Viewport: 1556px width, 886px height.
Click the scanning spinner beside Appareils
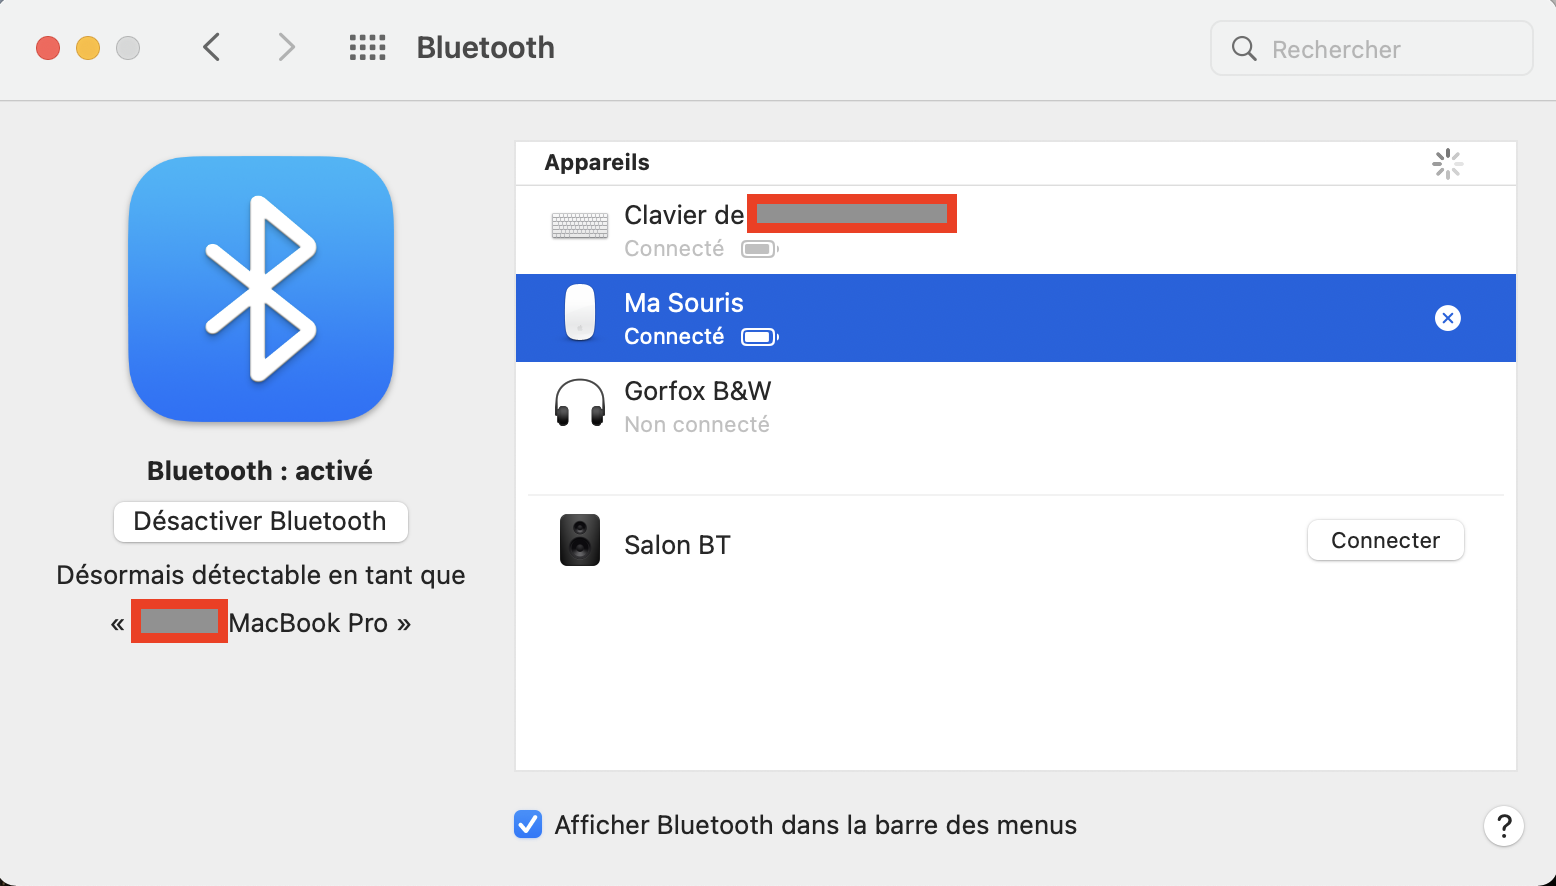1447,164
